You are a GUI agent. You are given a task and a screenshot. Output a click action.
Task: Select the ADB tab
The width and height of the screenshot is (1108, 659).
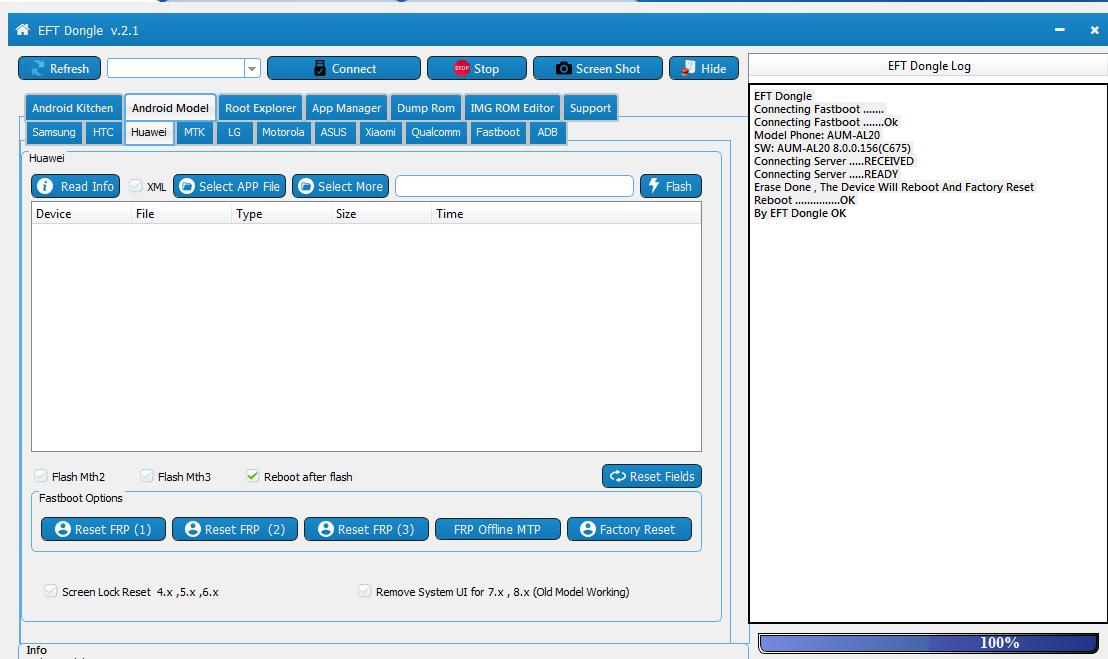pos(547,132)
